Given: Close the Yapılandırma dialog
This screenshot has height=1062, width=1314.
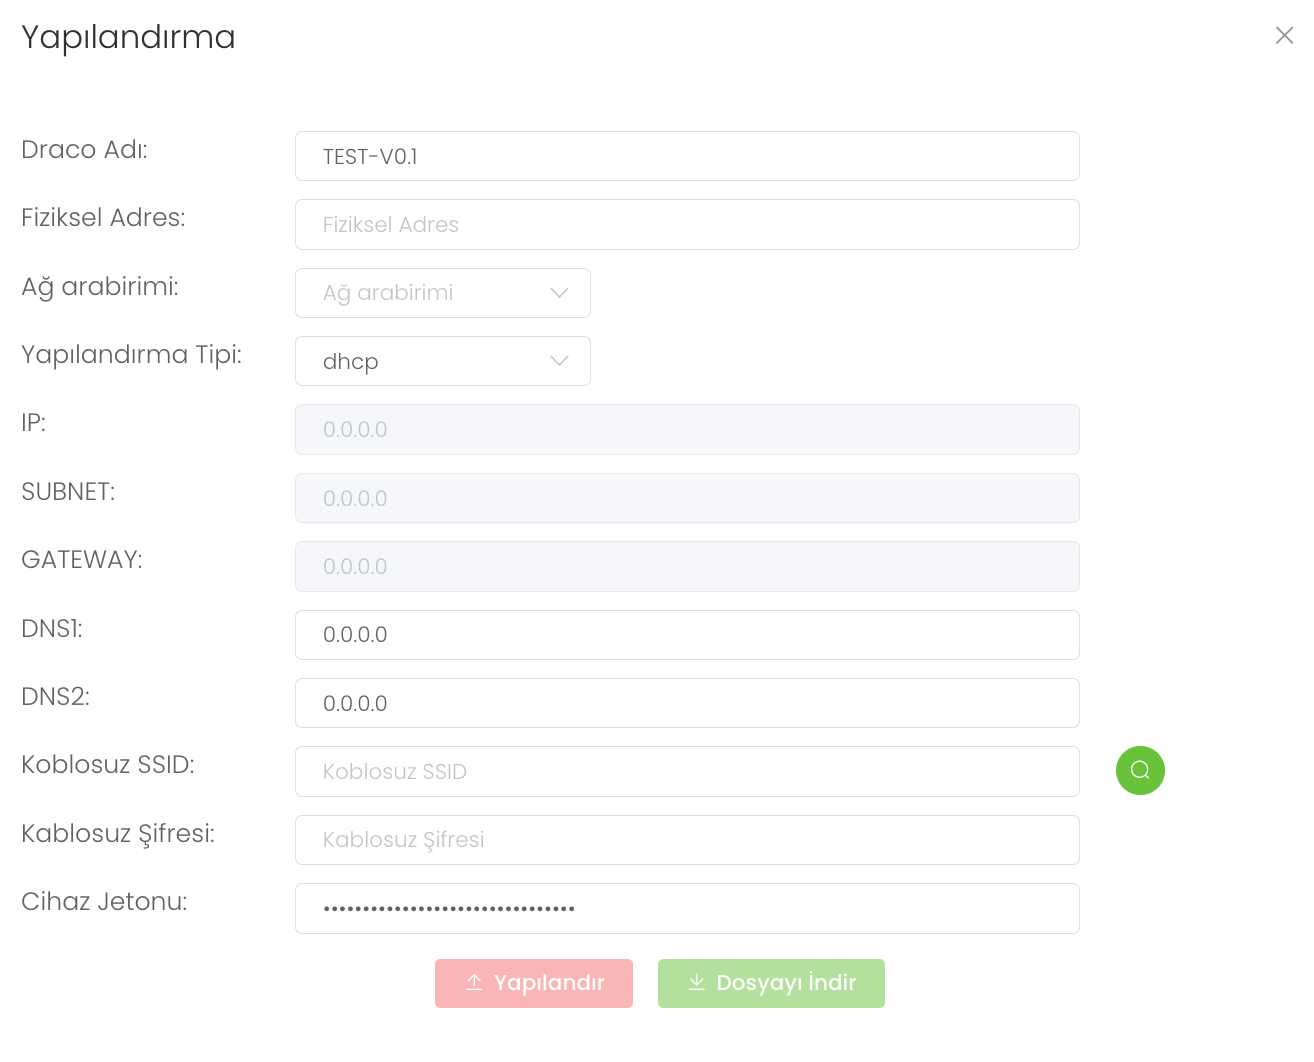Looking at the screenshot, I should [1284, 36].
